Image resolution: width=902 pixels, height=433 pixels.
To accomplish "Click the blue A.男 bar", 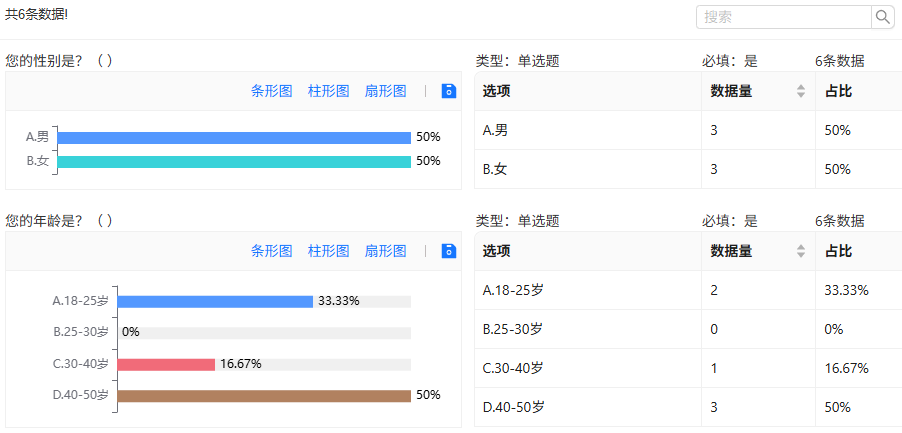I will coord(234,137).
